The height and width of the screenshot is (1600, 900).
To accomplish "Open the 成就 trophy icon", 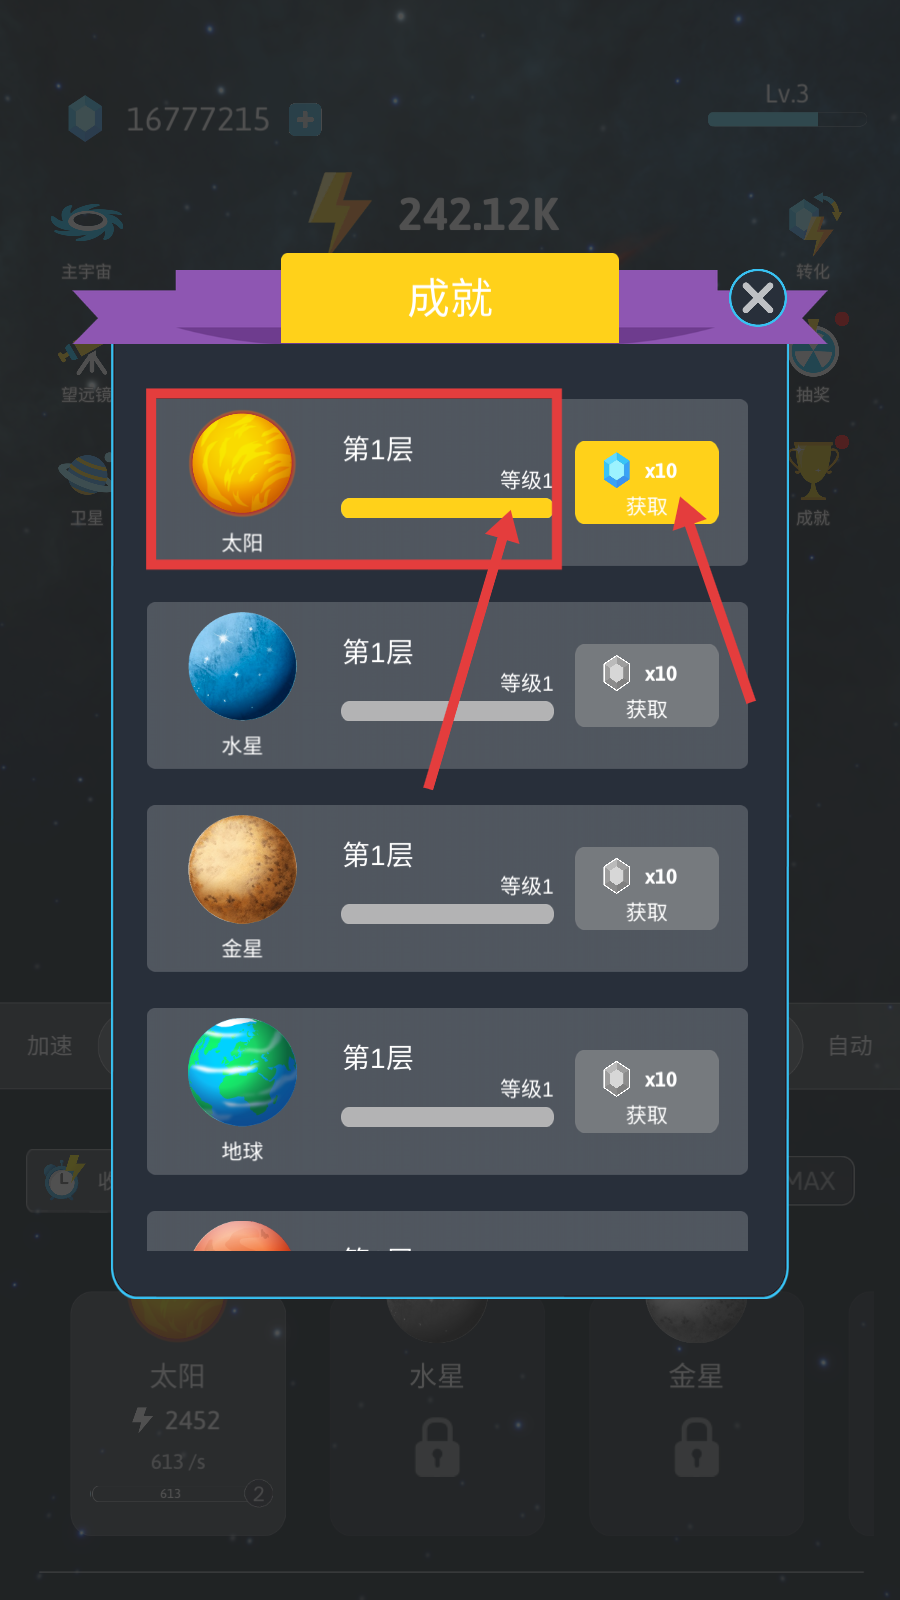I will point(814,470).
